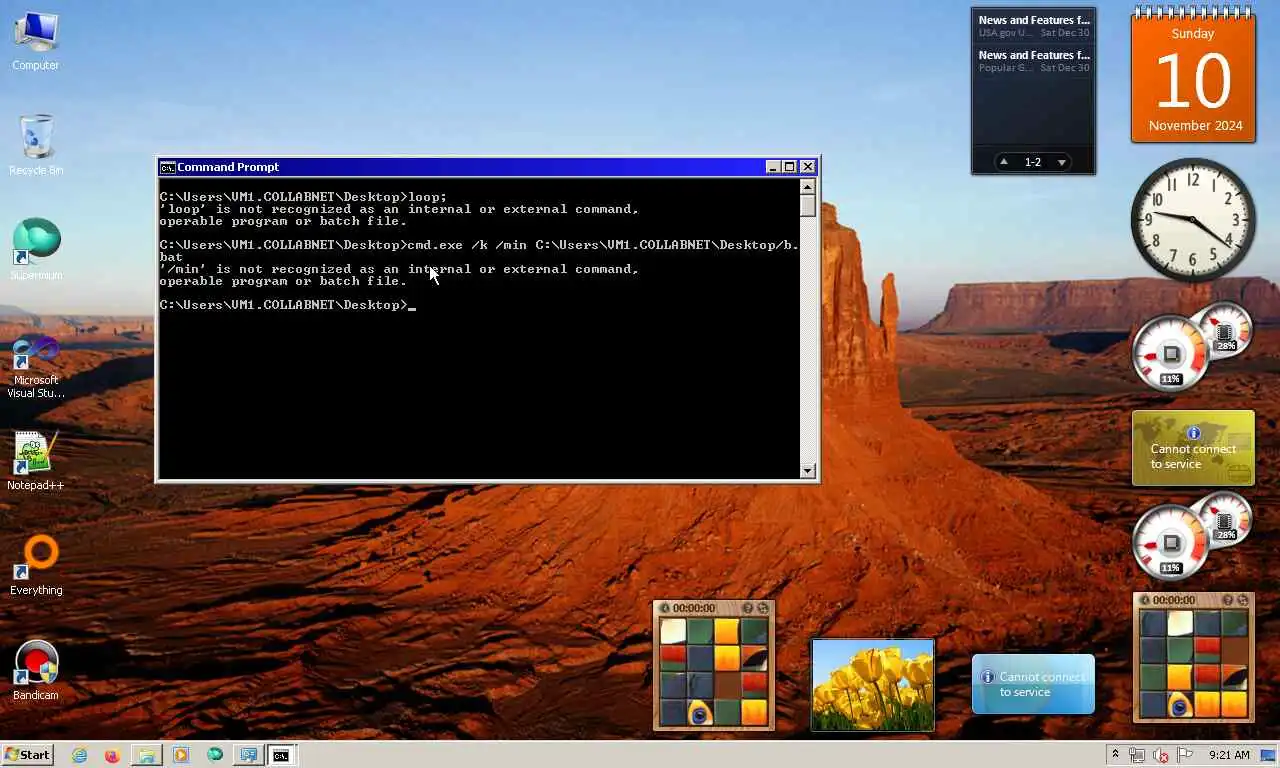Click the solve icon on puzzle beside tulips
The width and height of the screenshot is (1280, 768).
click(x=763, y=608)
